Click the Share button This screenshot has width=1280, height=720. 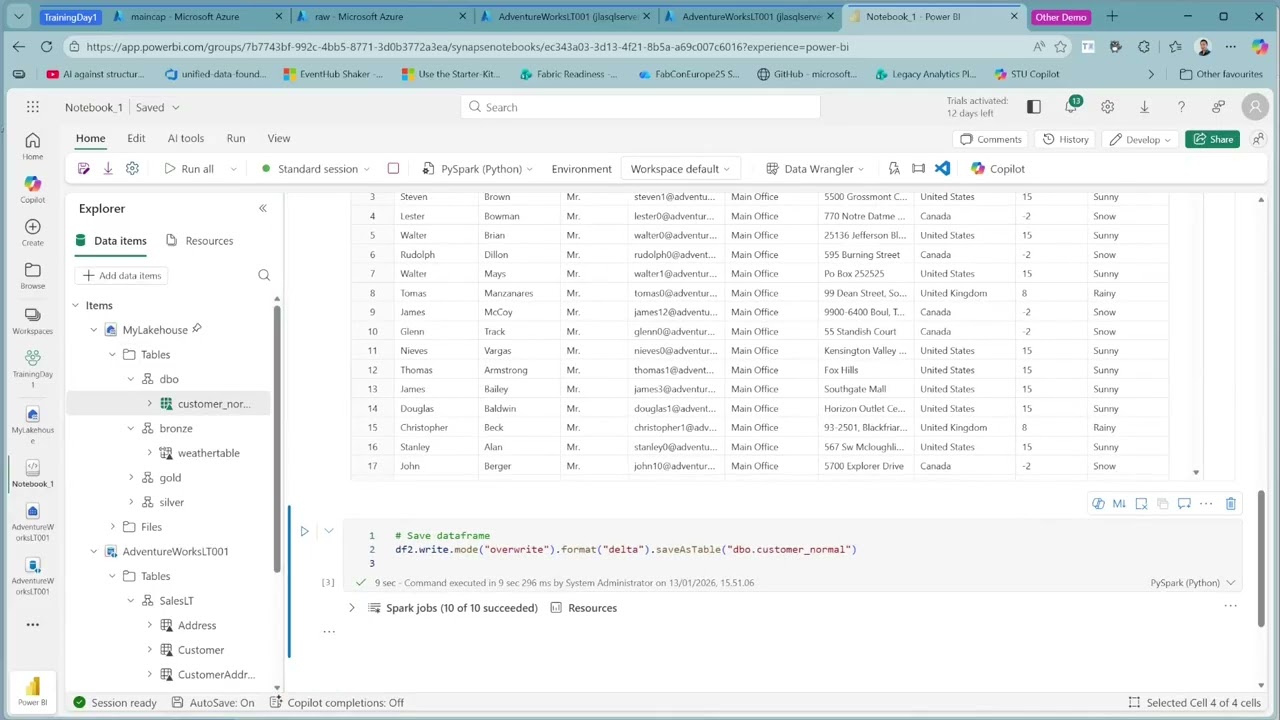[1212, 139]
